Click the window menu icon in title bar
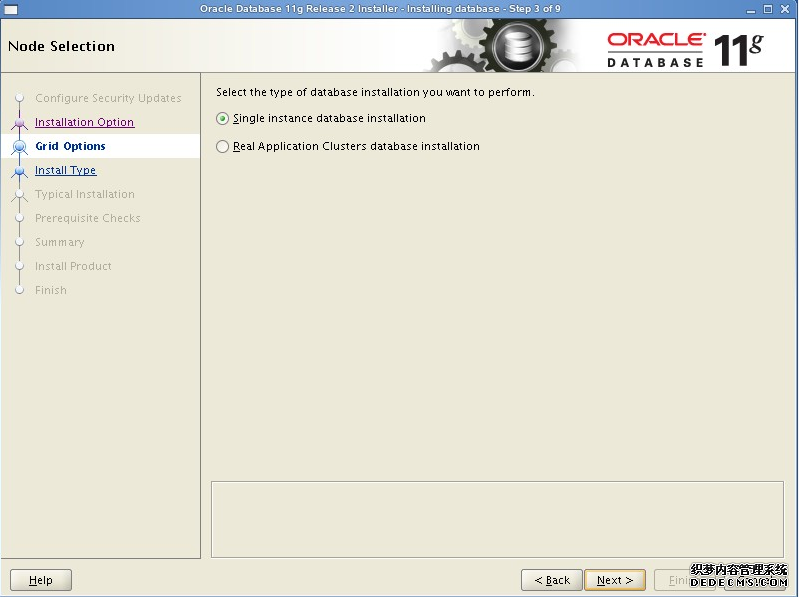799x597 pixels. tap(11, 9)
